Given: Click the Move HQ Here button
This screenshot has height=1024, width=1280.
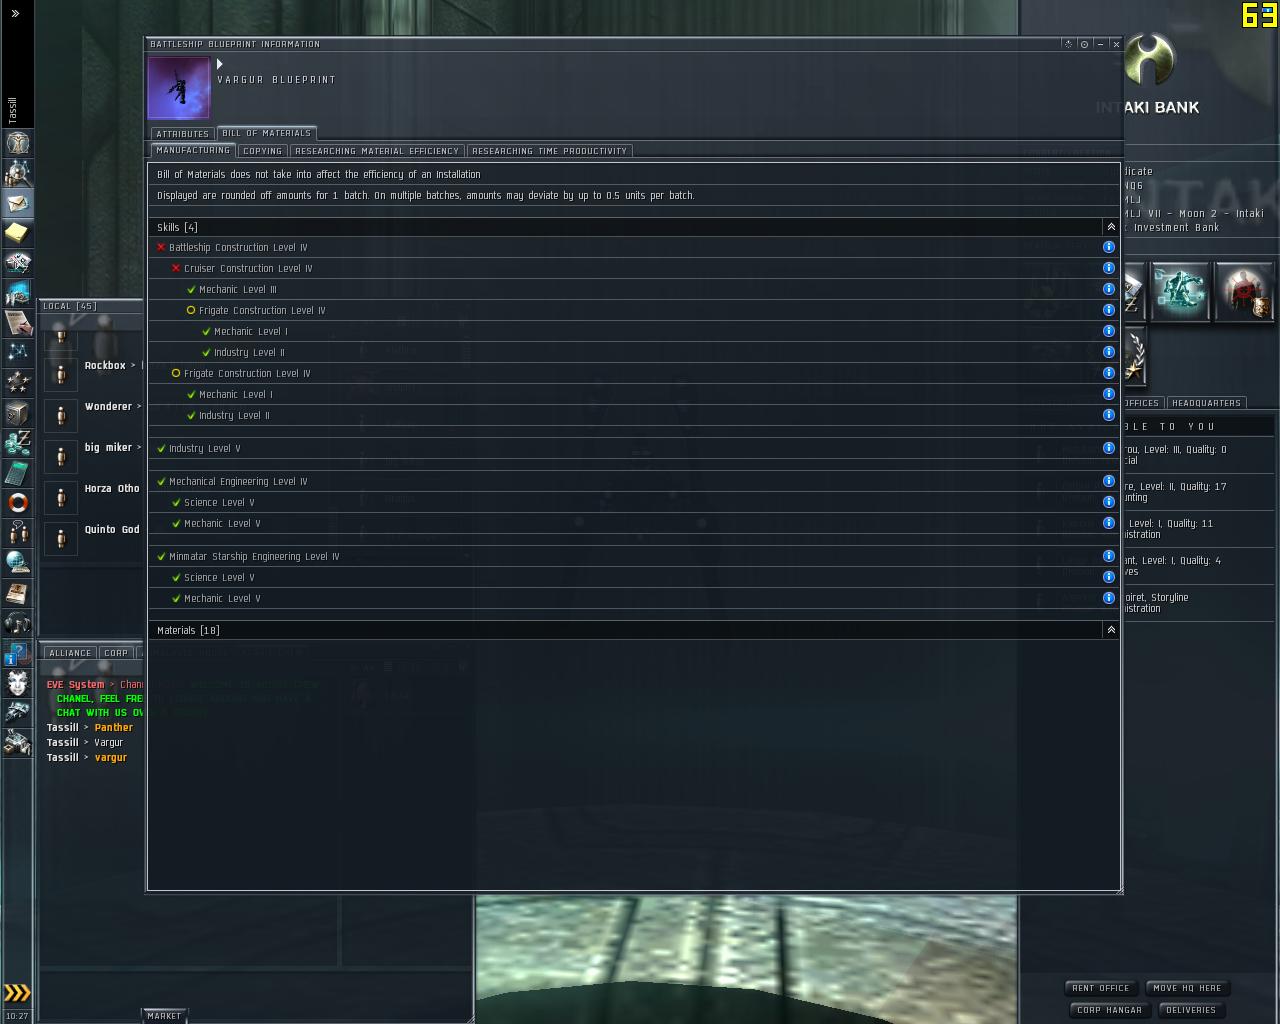Looking at the screenshot, I should tap(1187, 988).
